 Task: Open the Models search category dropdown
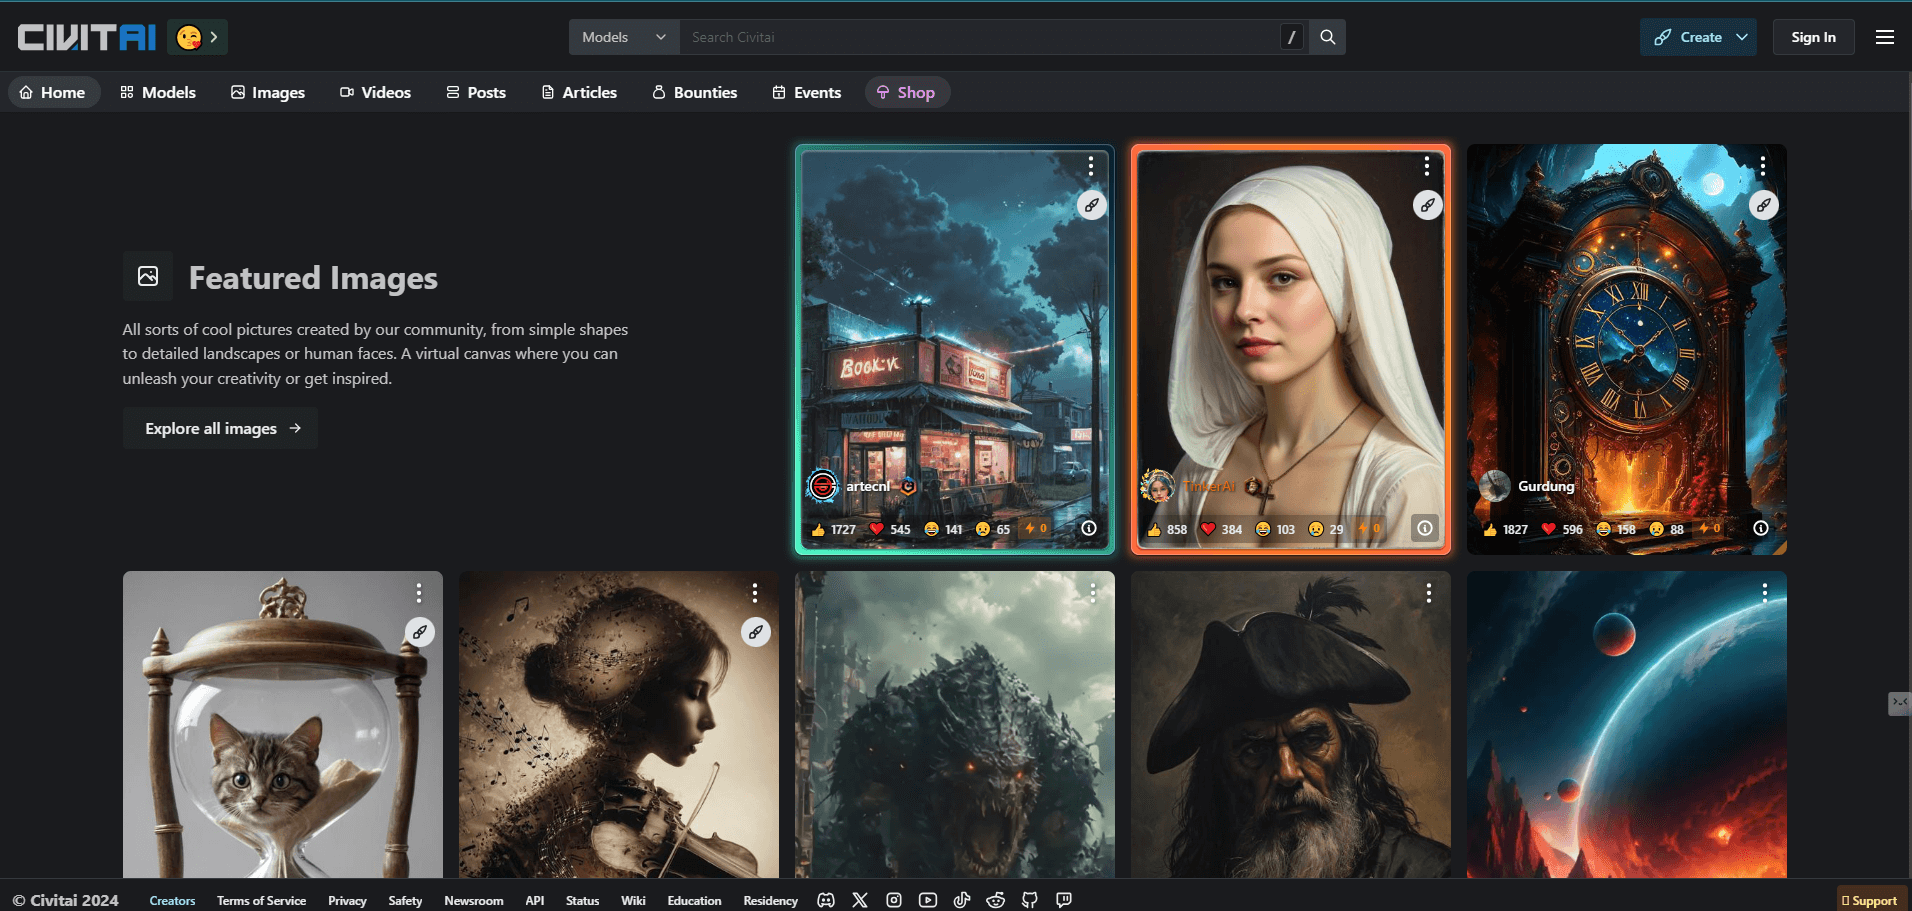point(624,37)
